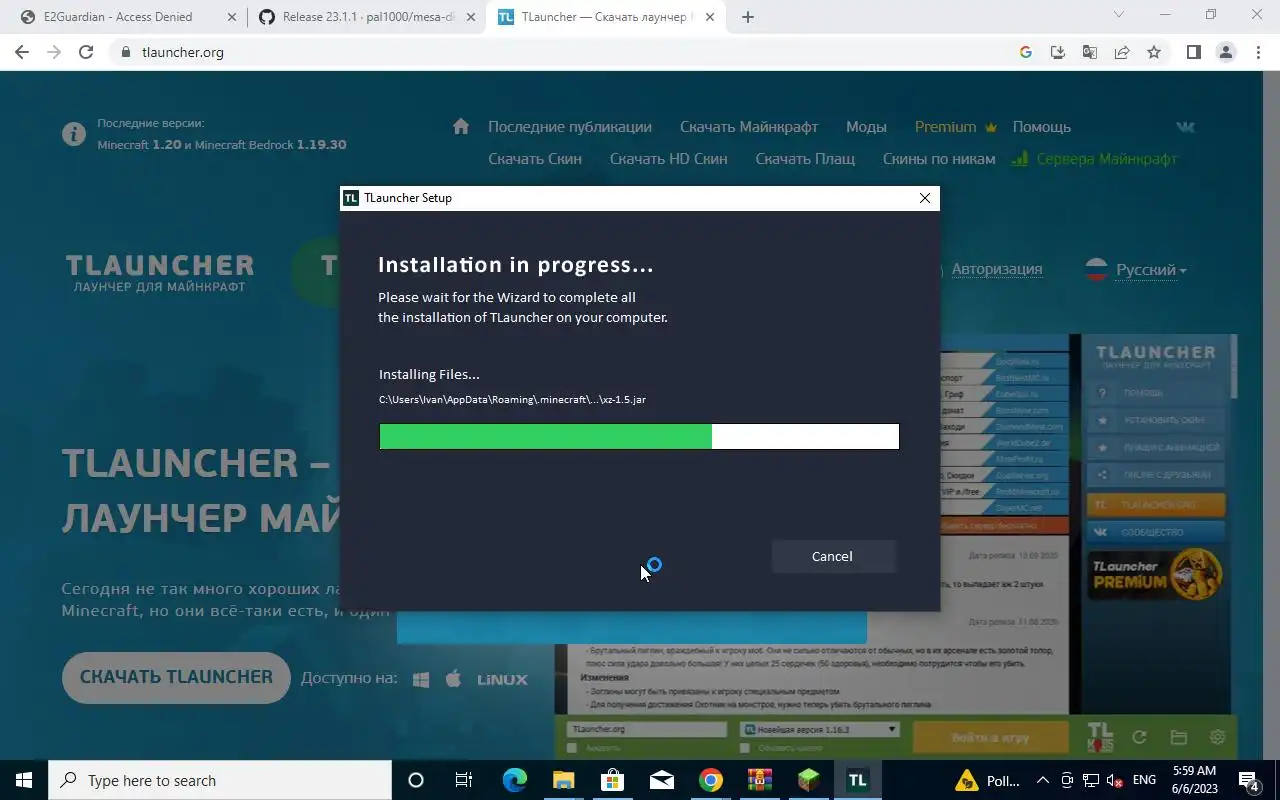1280x800 pixels.
Task: Bookmark this page with the star
Action: [x=1154, y=52]
